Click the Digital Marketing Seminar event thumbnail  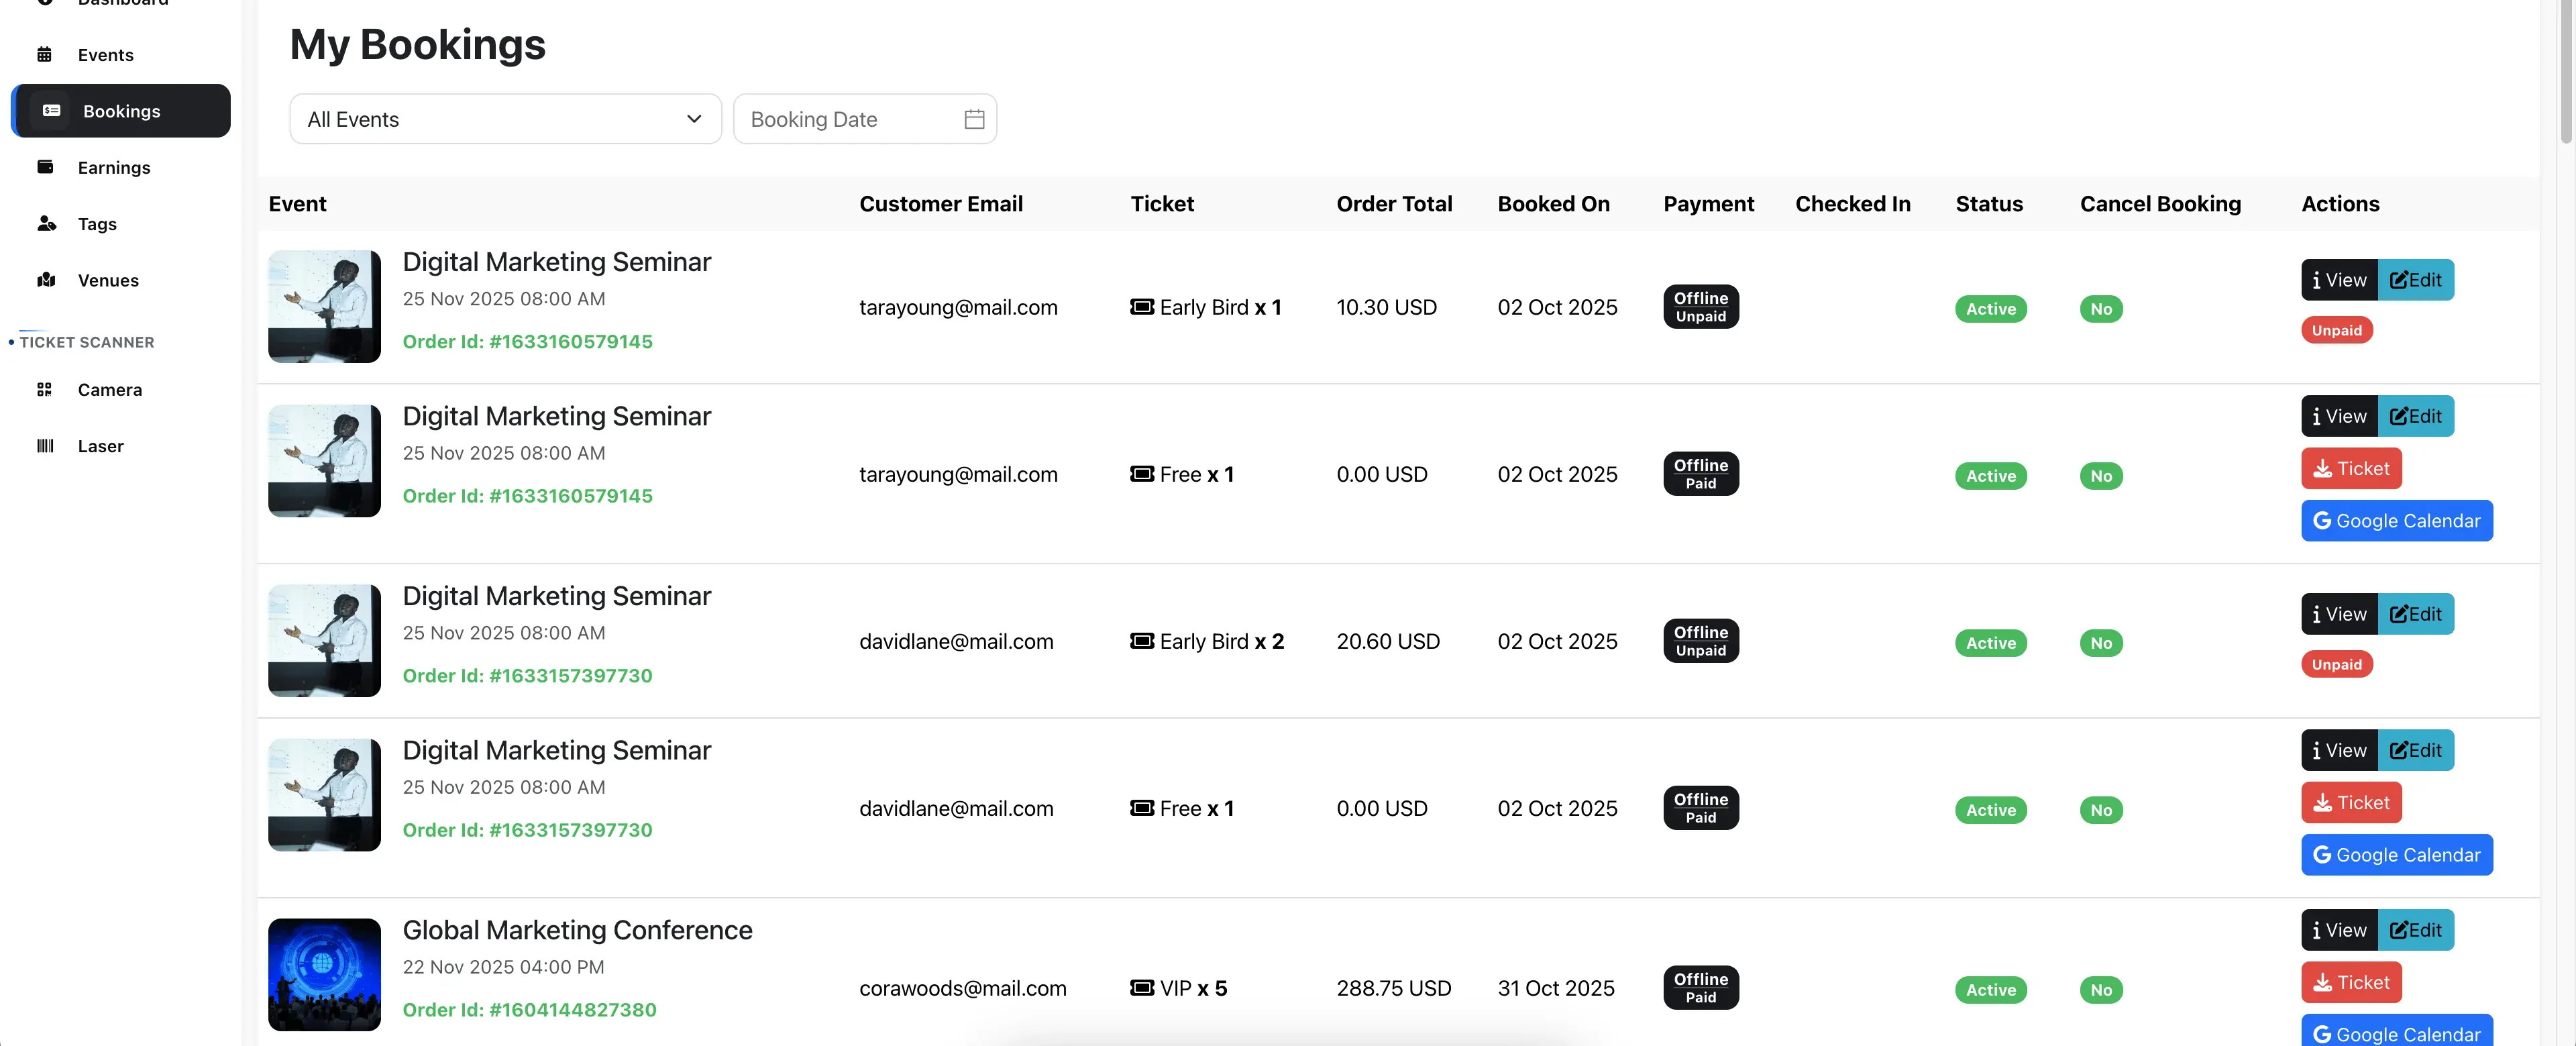pos(324,307)
